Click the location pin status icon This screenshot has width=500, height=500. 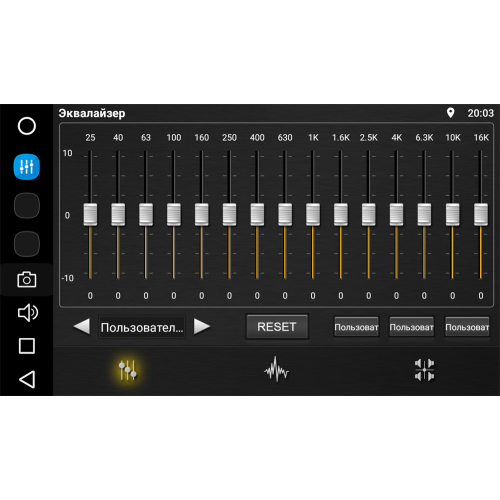[450, 113]
